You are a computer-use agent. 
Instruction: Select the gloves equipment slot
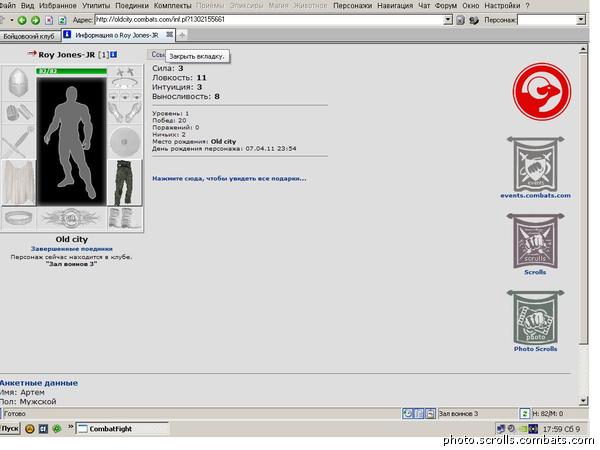point(18,112)
